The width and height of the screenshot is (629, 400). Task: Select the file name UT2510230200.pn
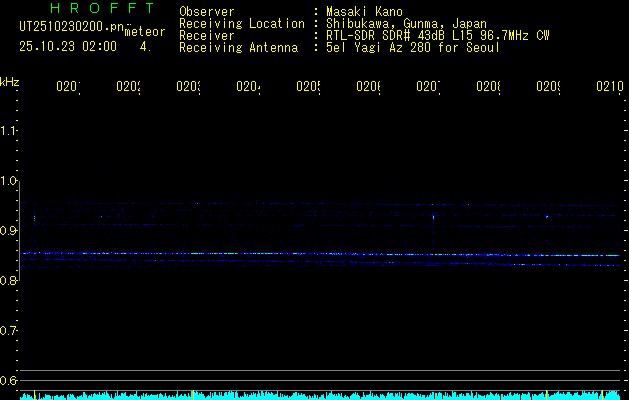tap(72, 27)
